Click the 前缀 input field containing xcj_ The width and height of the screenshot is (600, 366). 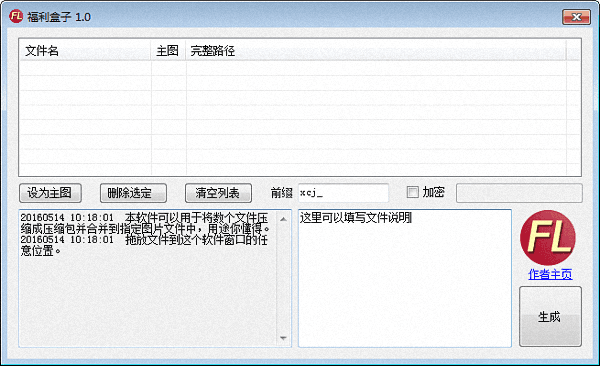pyautogui.click(x=343, y=193)
